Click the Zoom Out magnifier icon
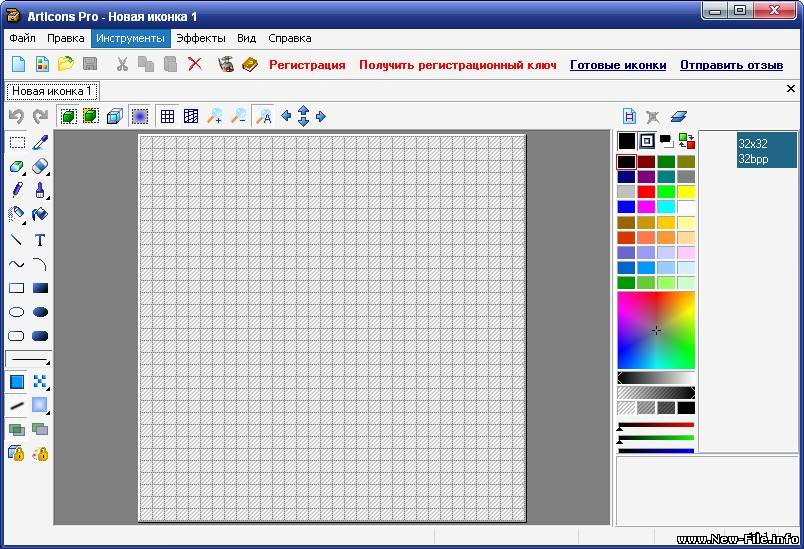This screenshot has height=549, width=804. (238, 116)
